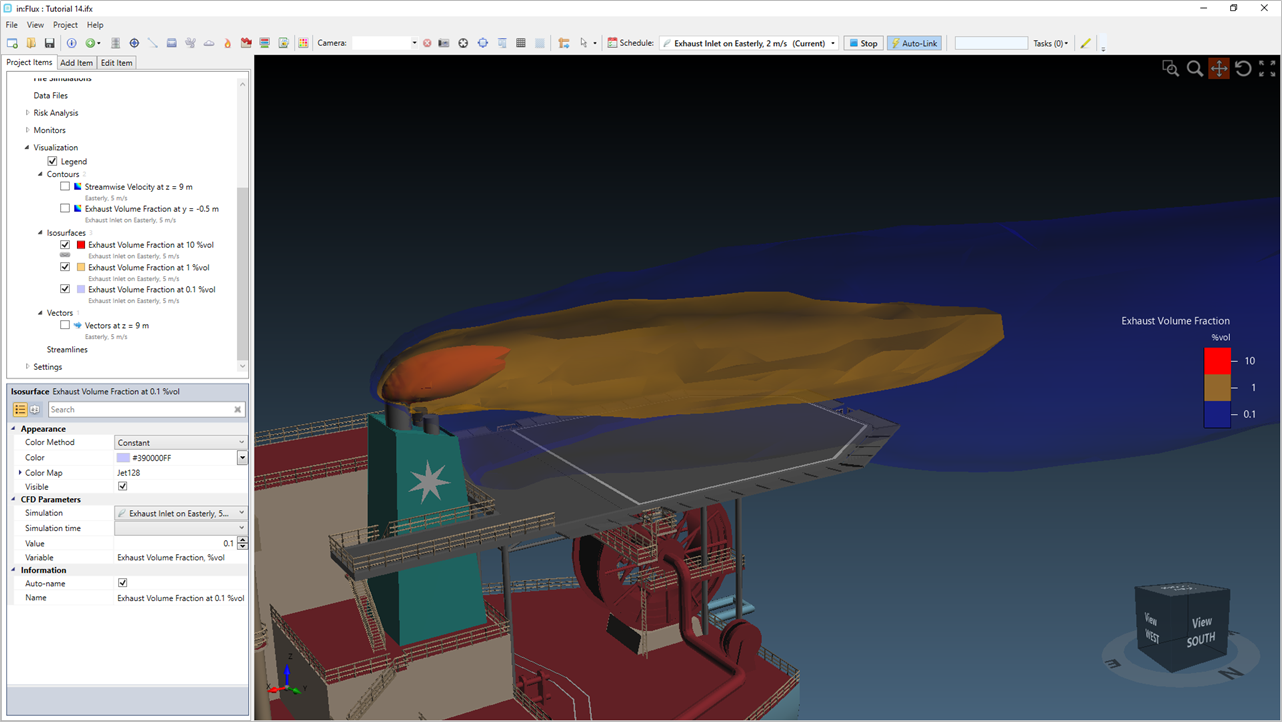Open the Schedule simulation dropdown
The image size is (1282, 722).
(x=833, y=43)
